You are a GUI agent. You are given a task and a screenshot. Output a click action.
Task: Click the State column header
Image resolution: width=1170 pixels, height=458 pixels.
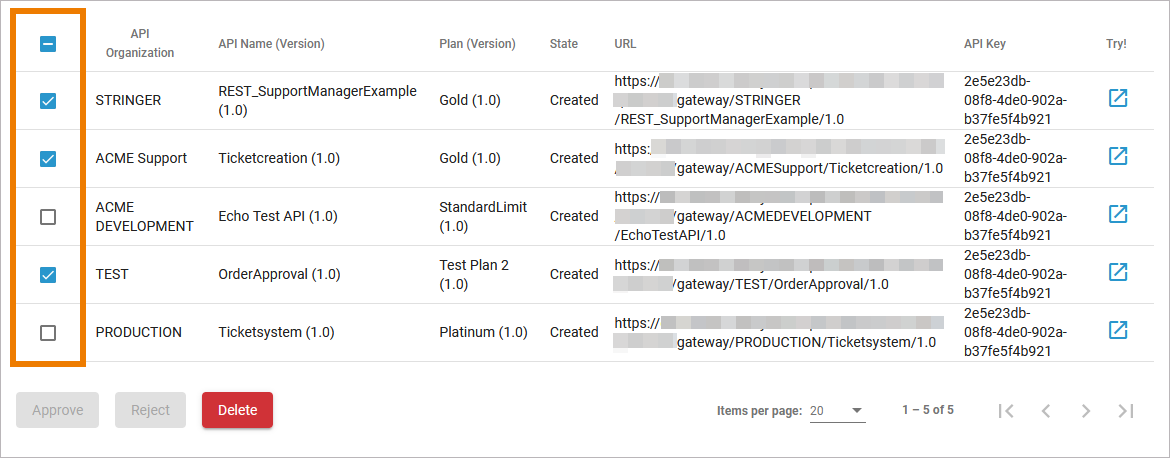(564, 44)
